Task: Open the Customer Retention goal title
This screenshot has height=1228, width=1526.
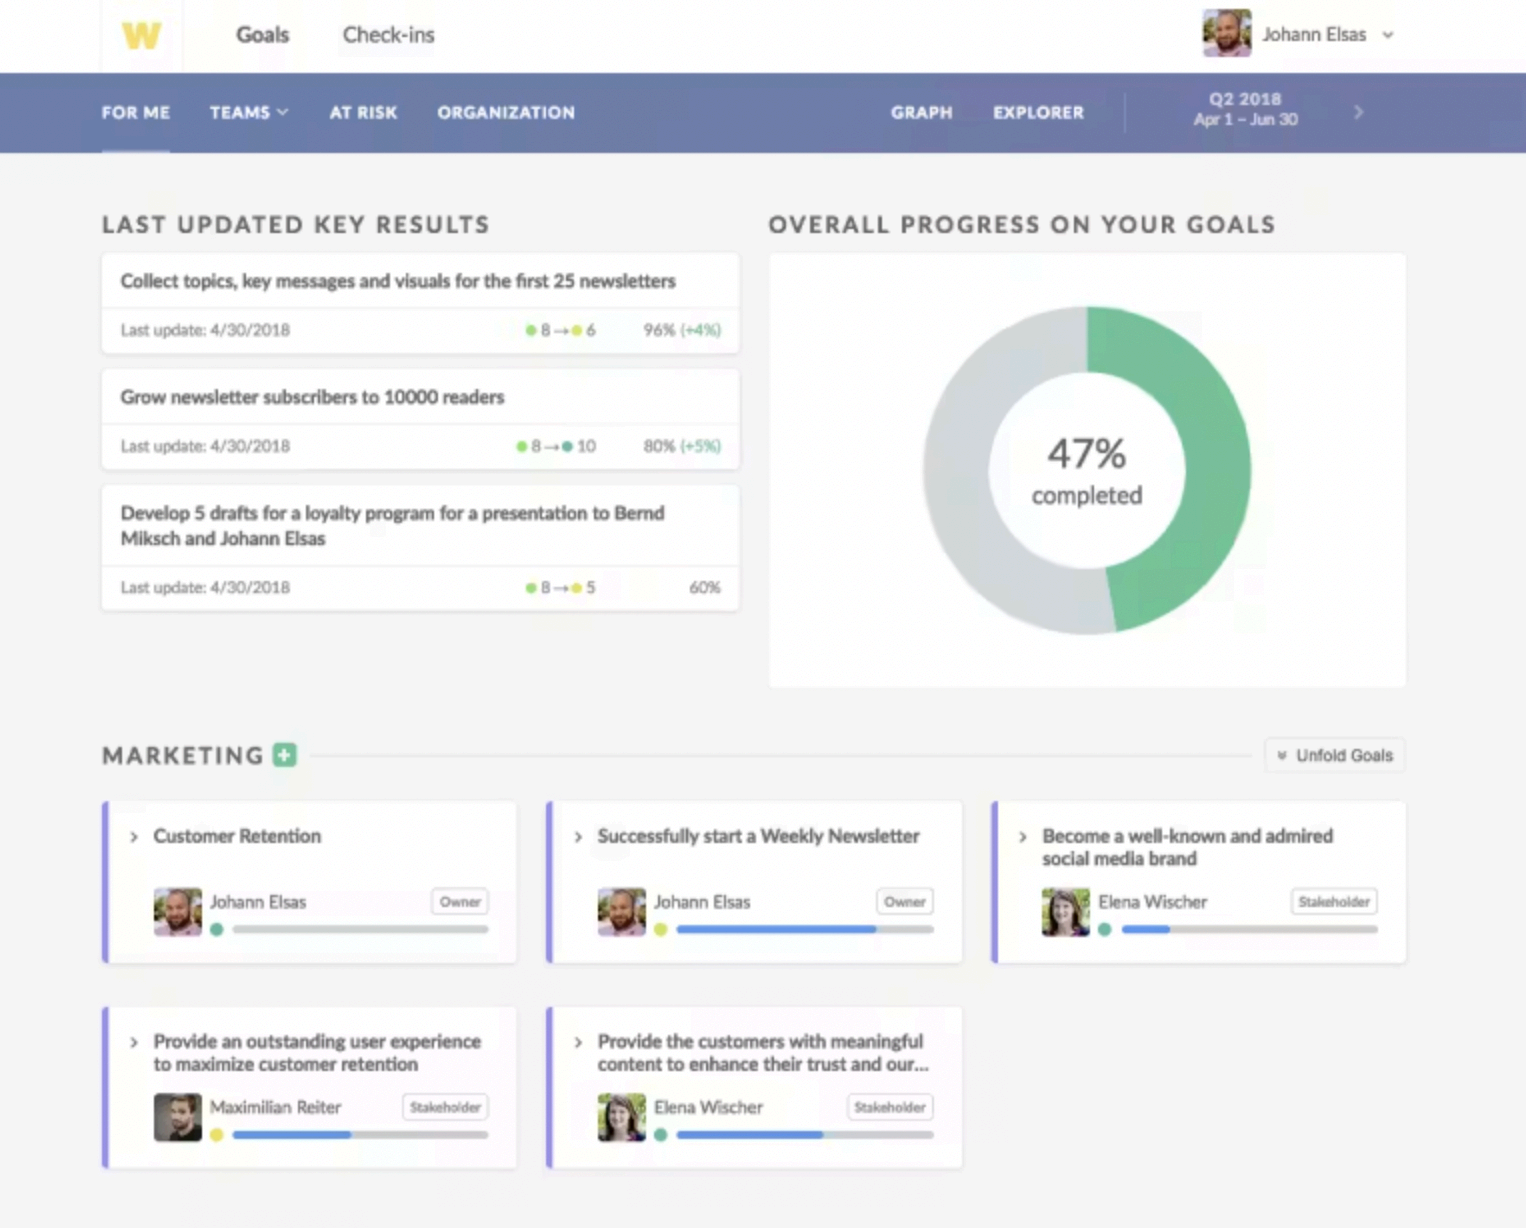Action: point(237,836)
